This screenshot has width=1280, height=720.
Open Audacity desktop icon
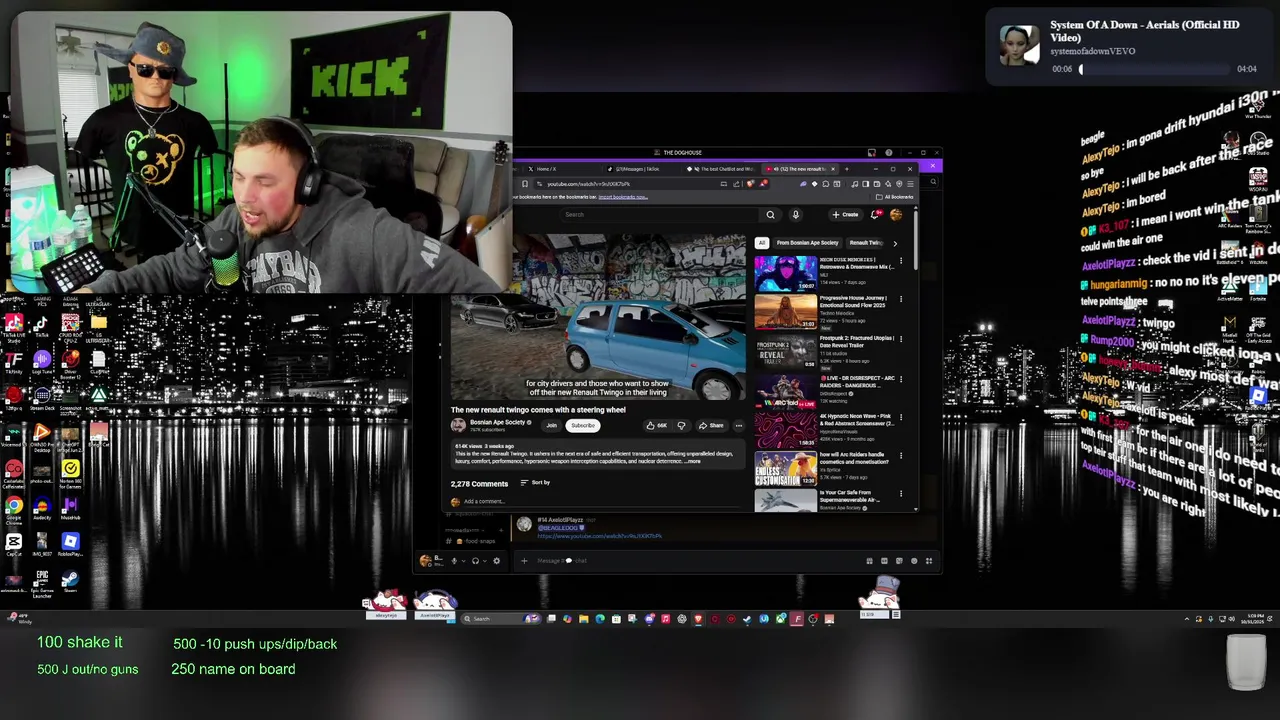click(42, 509)
